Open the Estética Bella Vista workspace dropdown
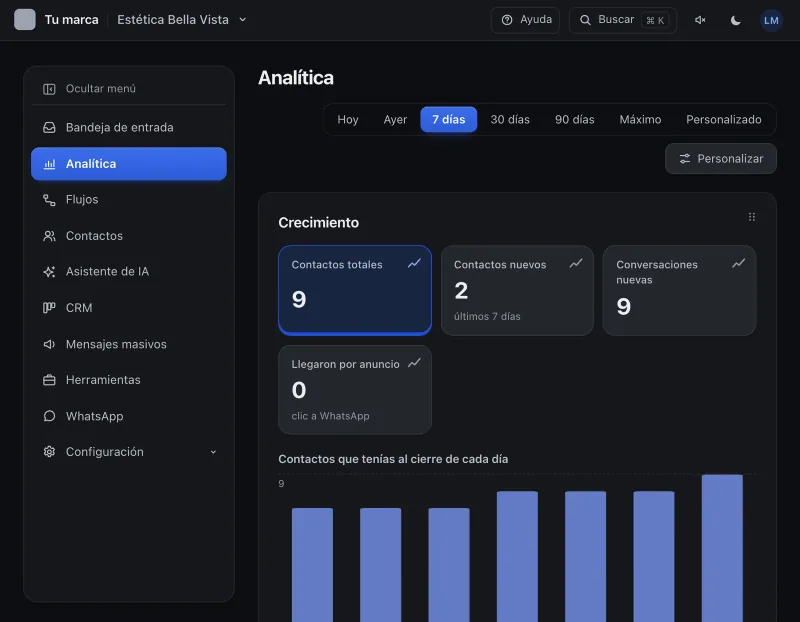The image size is (800, 622). (182, 20)
